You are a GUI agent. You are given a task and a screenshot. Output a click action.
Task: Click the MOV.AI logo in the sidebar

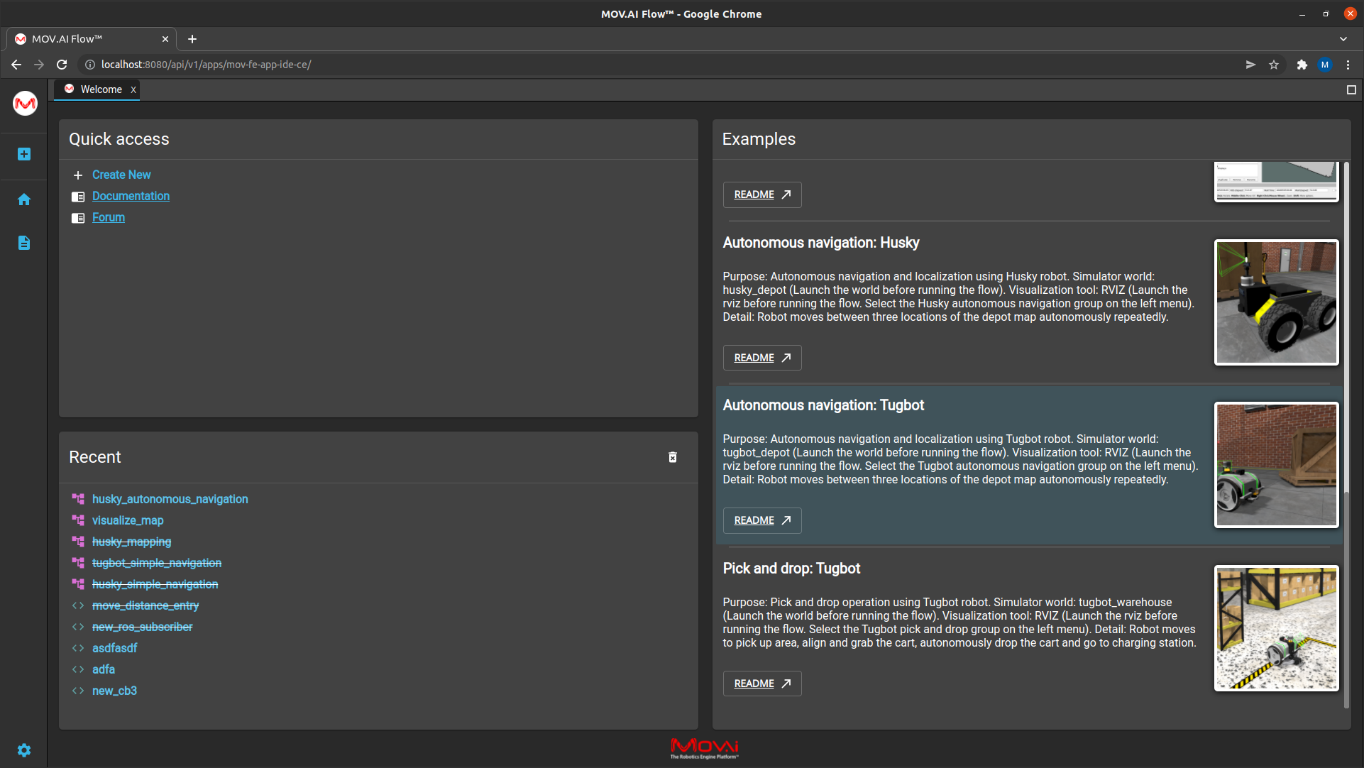[x=24, y=103]
